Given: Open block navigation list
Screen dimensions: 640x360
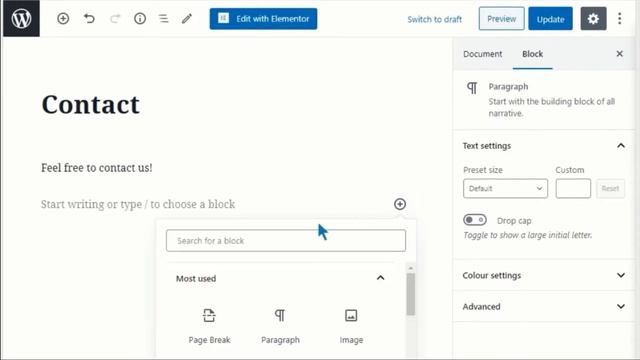Looking at the screenshot, I should 164,18.
